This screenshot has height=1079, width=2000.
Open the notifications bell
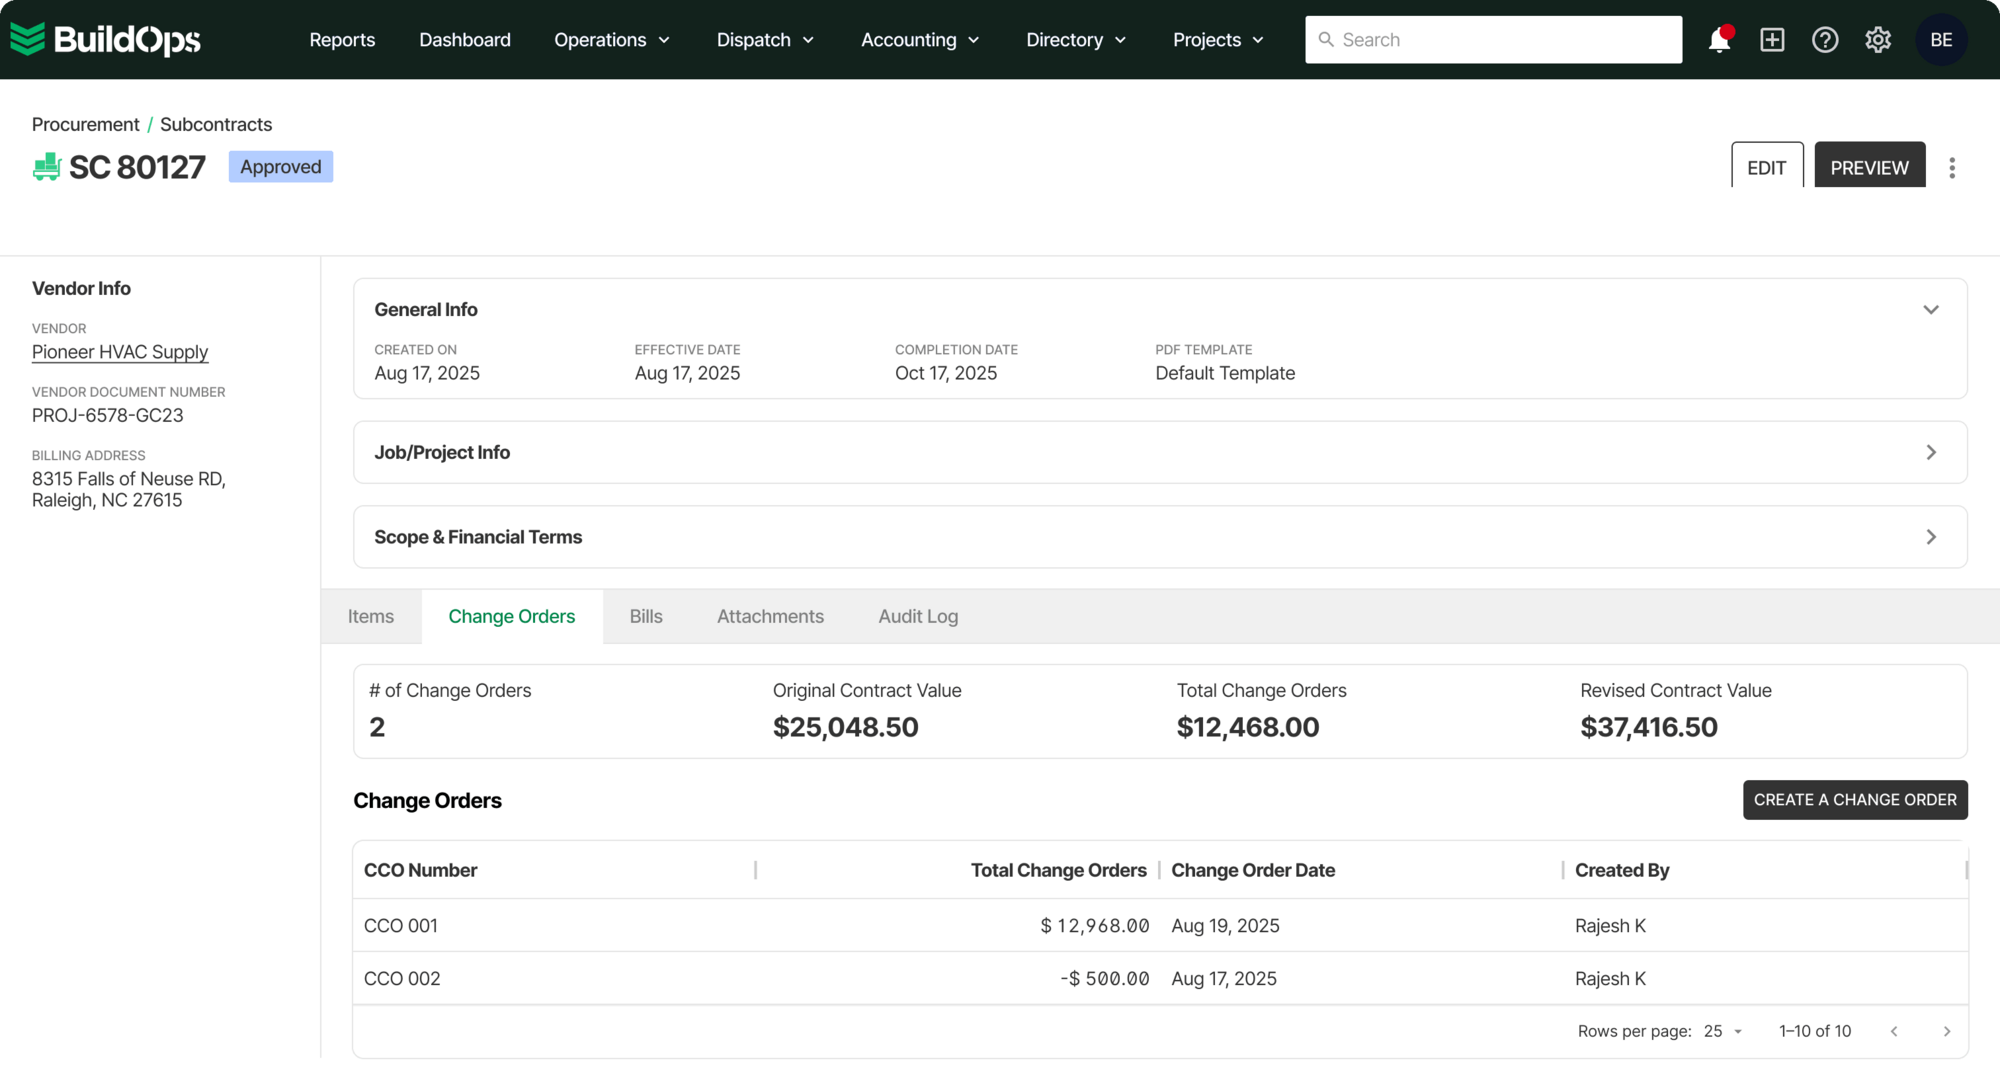pyautogui.click(x=1719, y=40)
